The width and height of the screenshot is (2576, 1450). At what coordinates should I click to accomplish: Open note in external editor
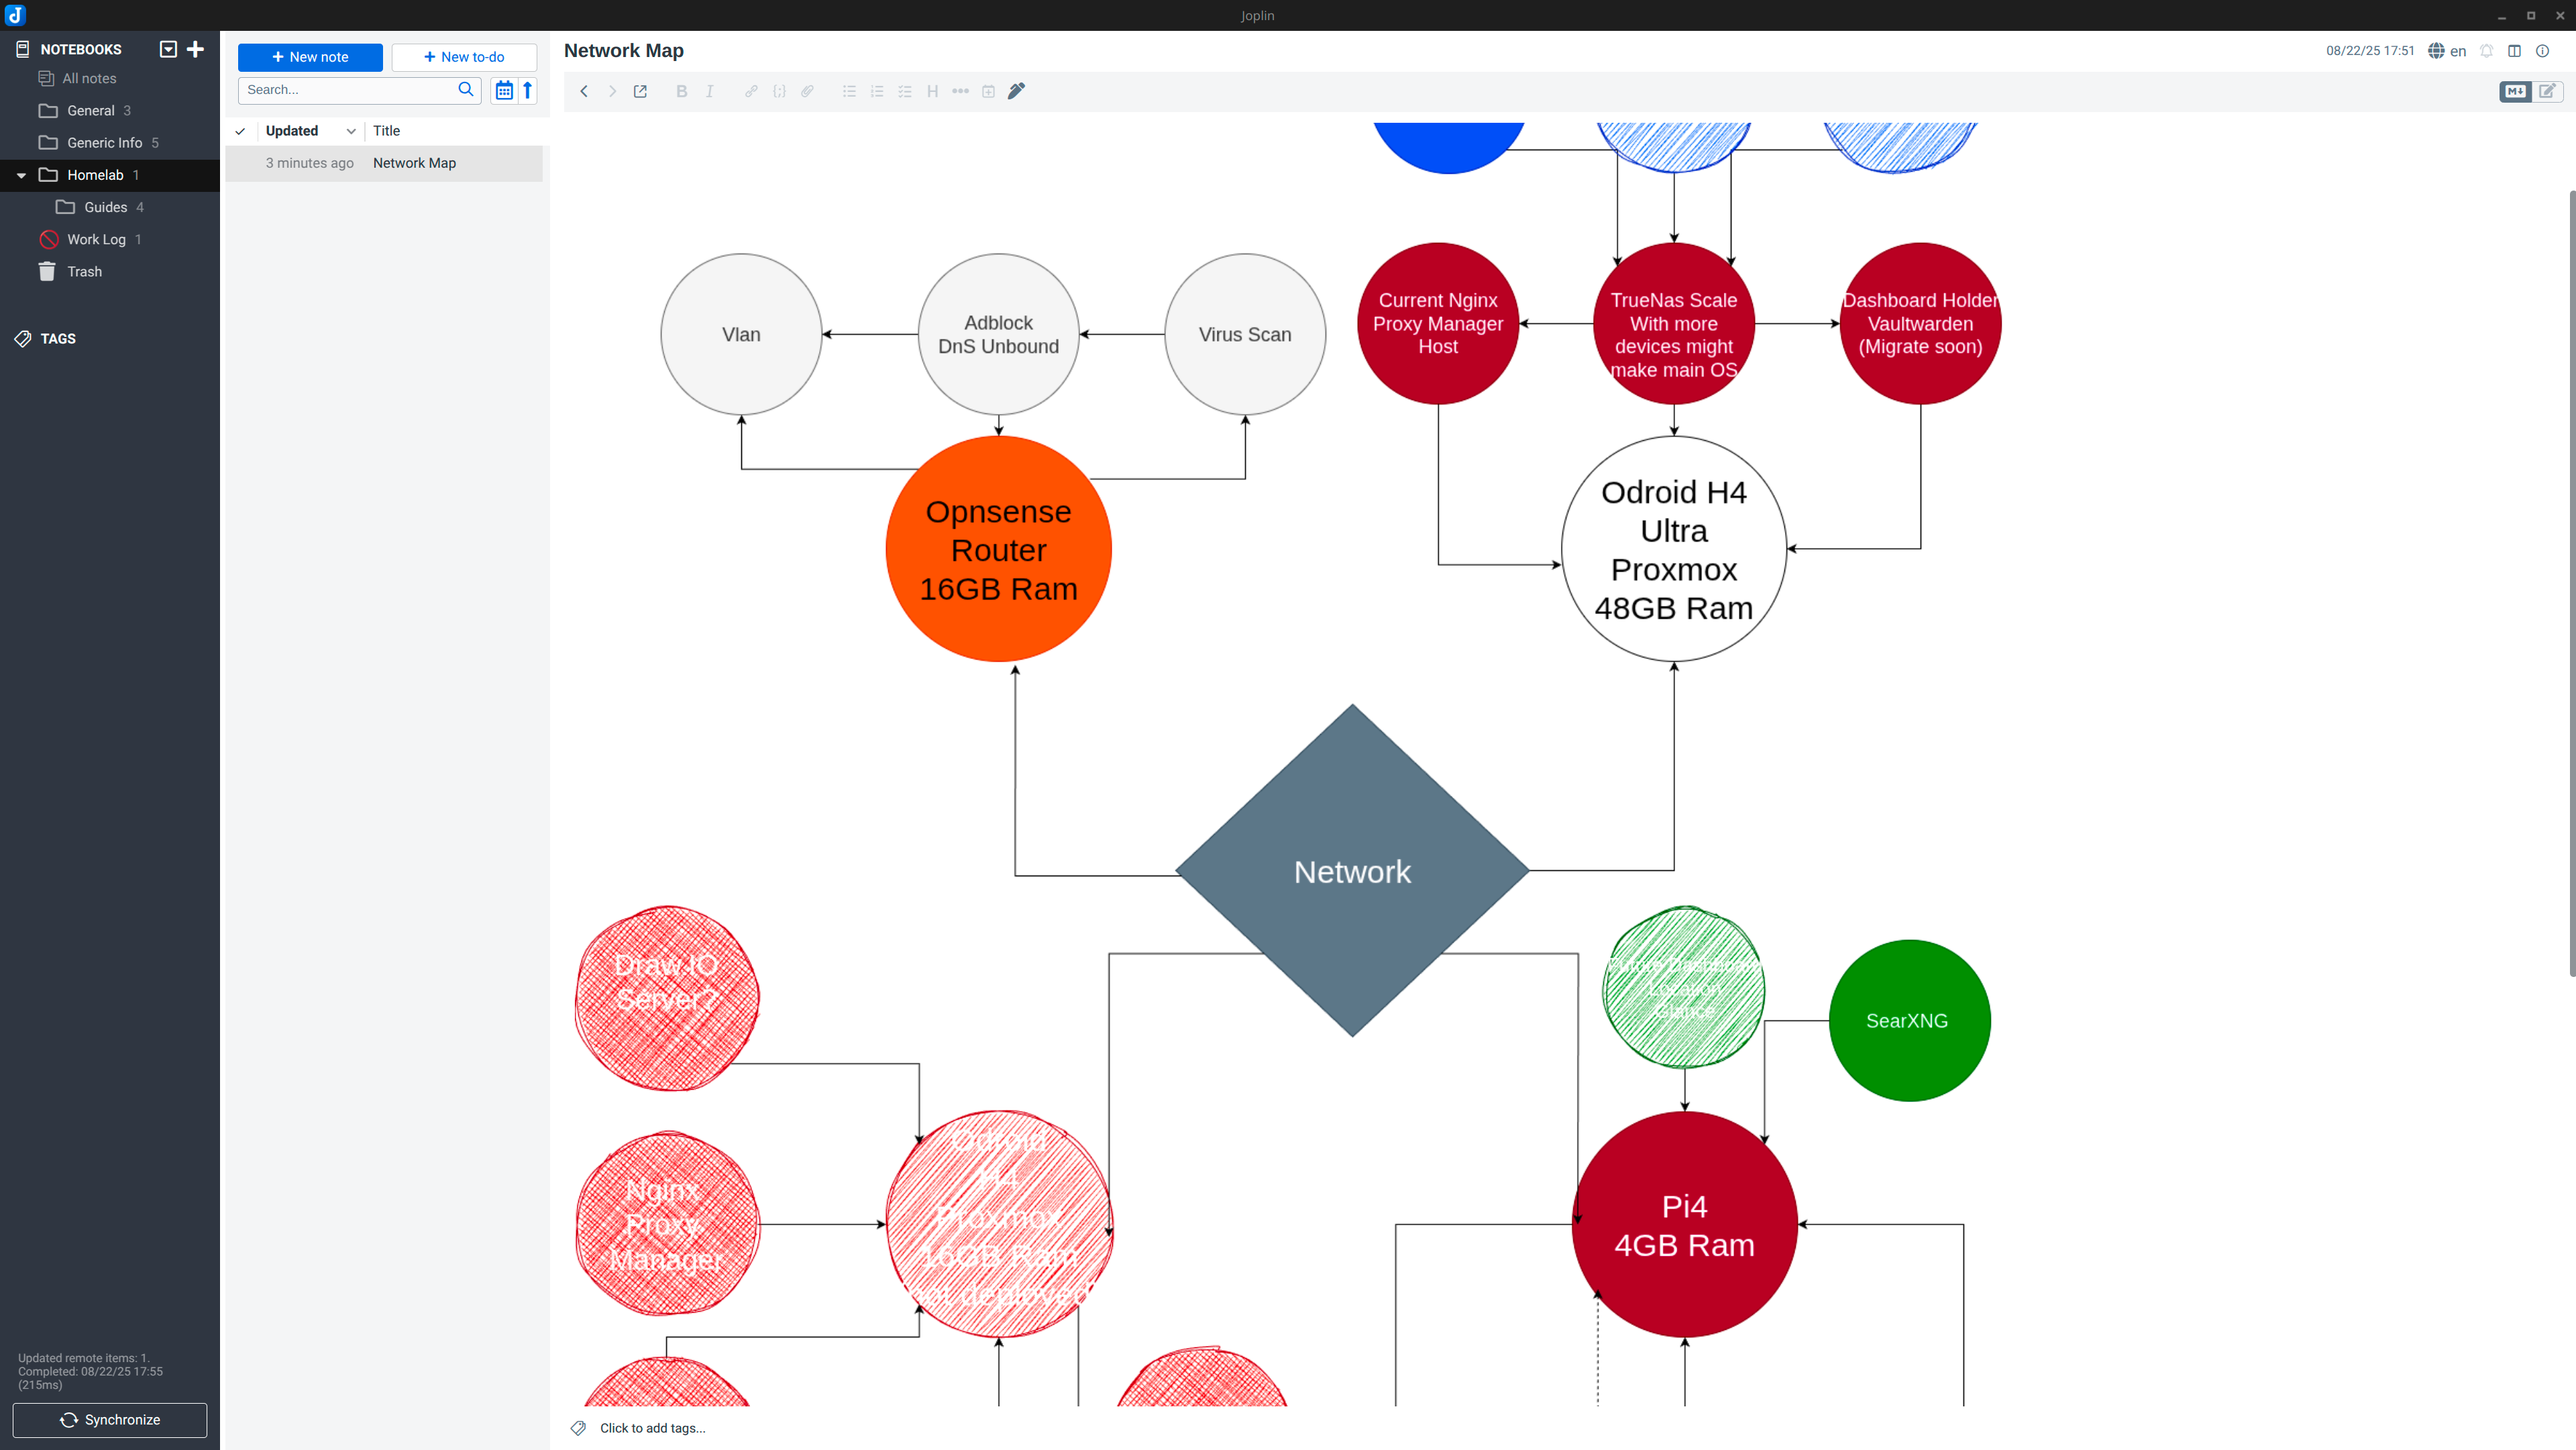[640, 91]
